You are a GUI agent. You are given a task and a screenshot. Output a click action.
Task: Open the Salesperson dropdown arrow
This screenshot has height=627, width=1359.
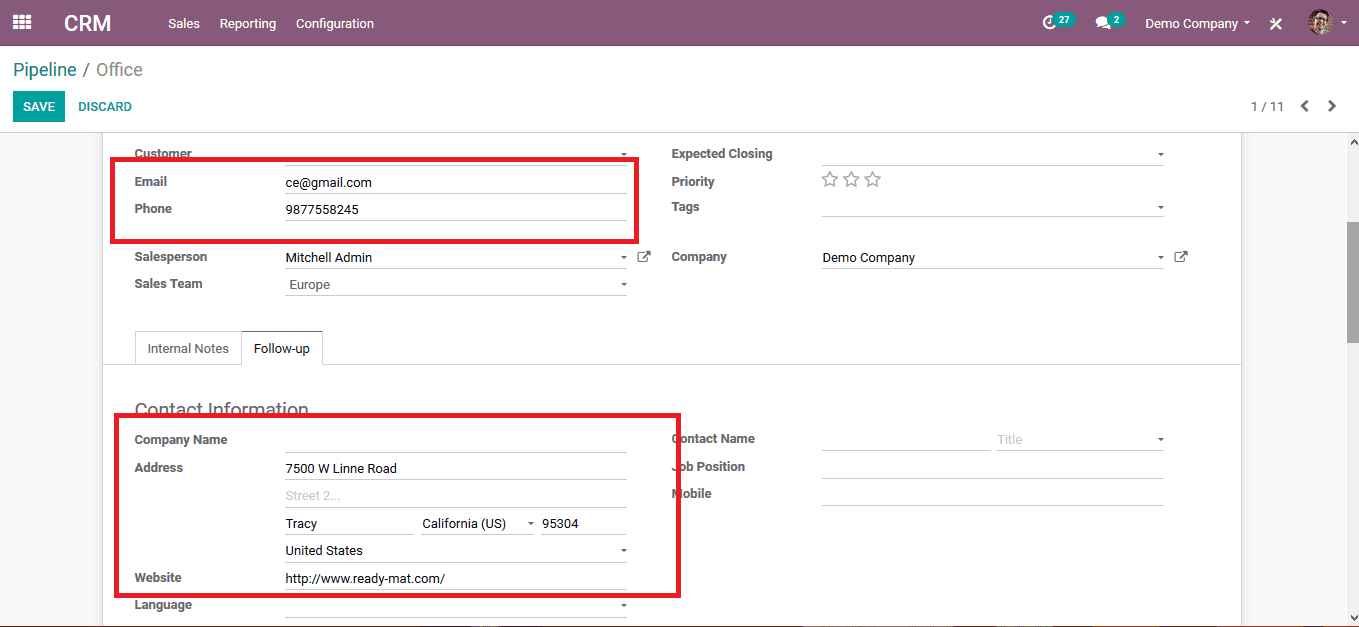pos(624,258)
